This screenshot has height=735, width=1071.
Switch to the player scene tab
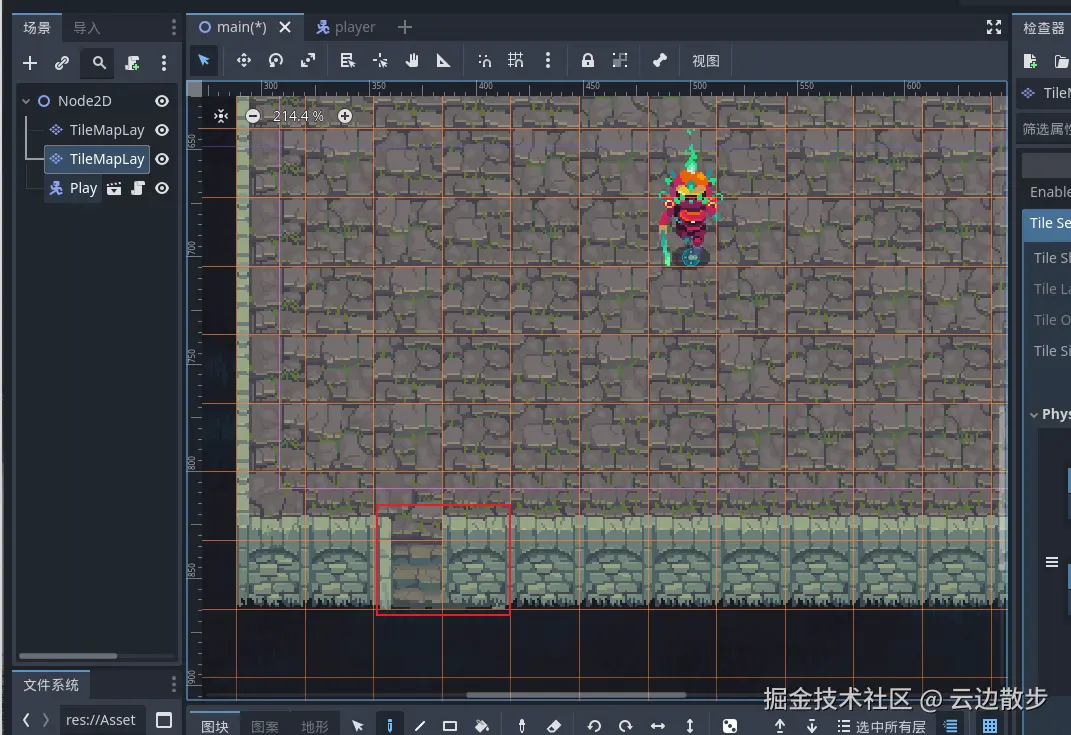click(346, 27)
